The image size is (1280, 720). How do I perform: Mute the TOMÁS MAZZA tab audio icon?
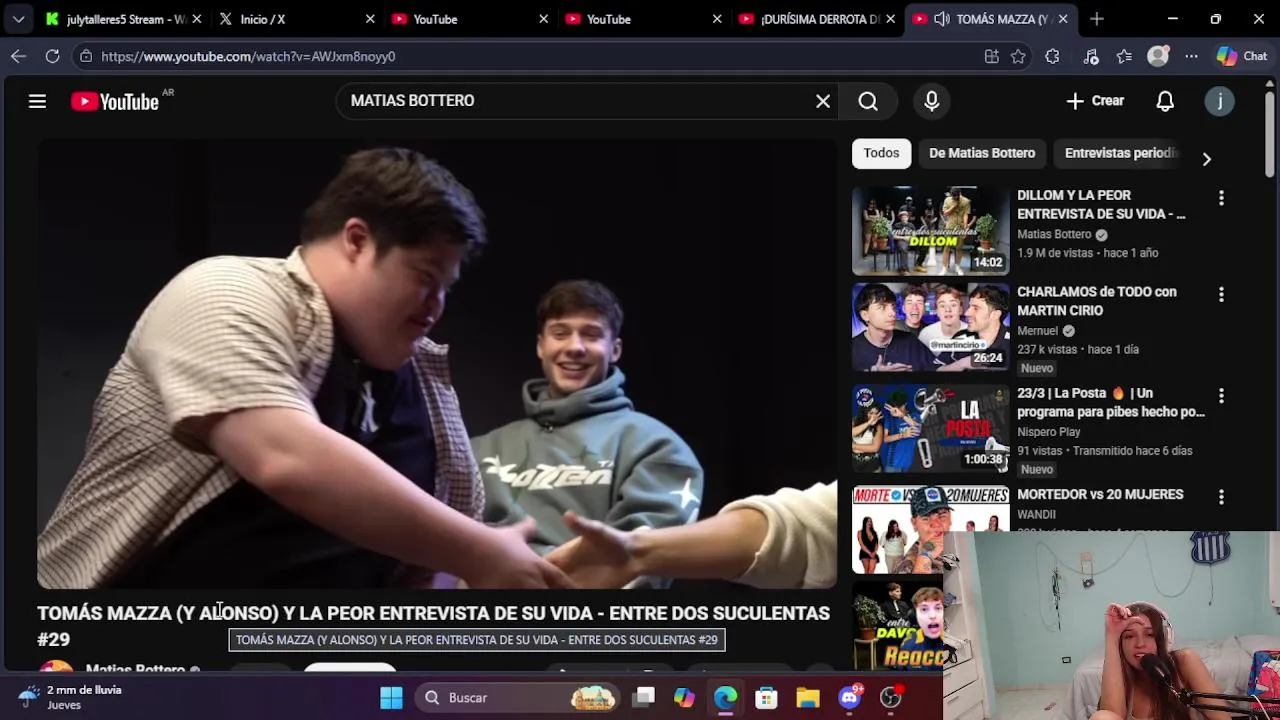pos(941,19)
